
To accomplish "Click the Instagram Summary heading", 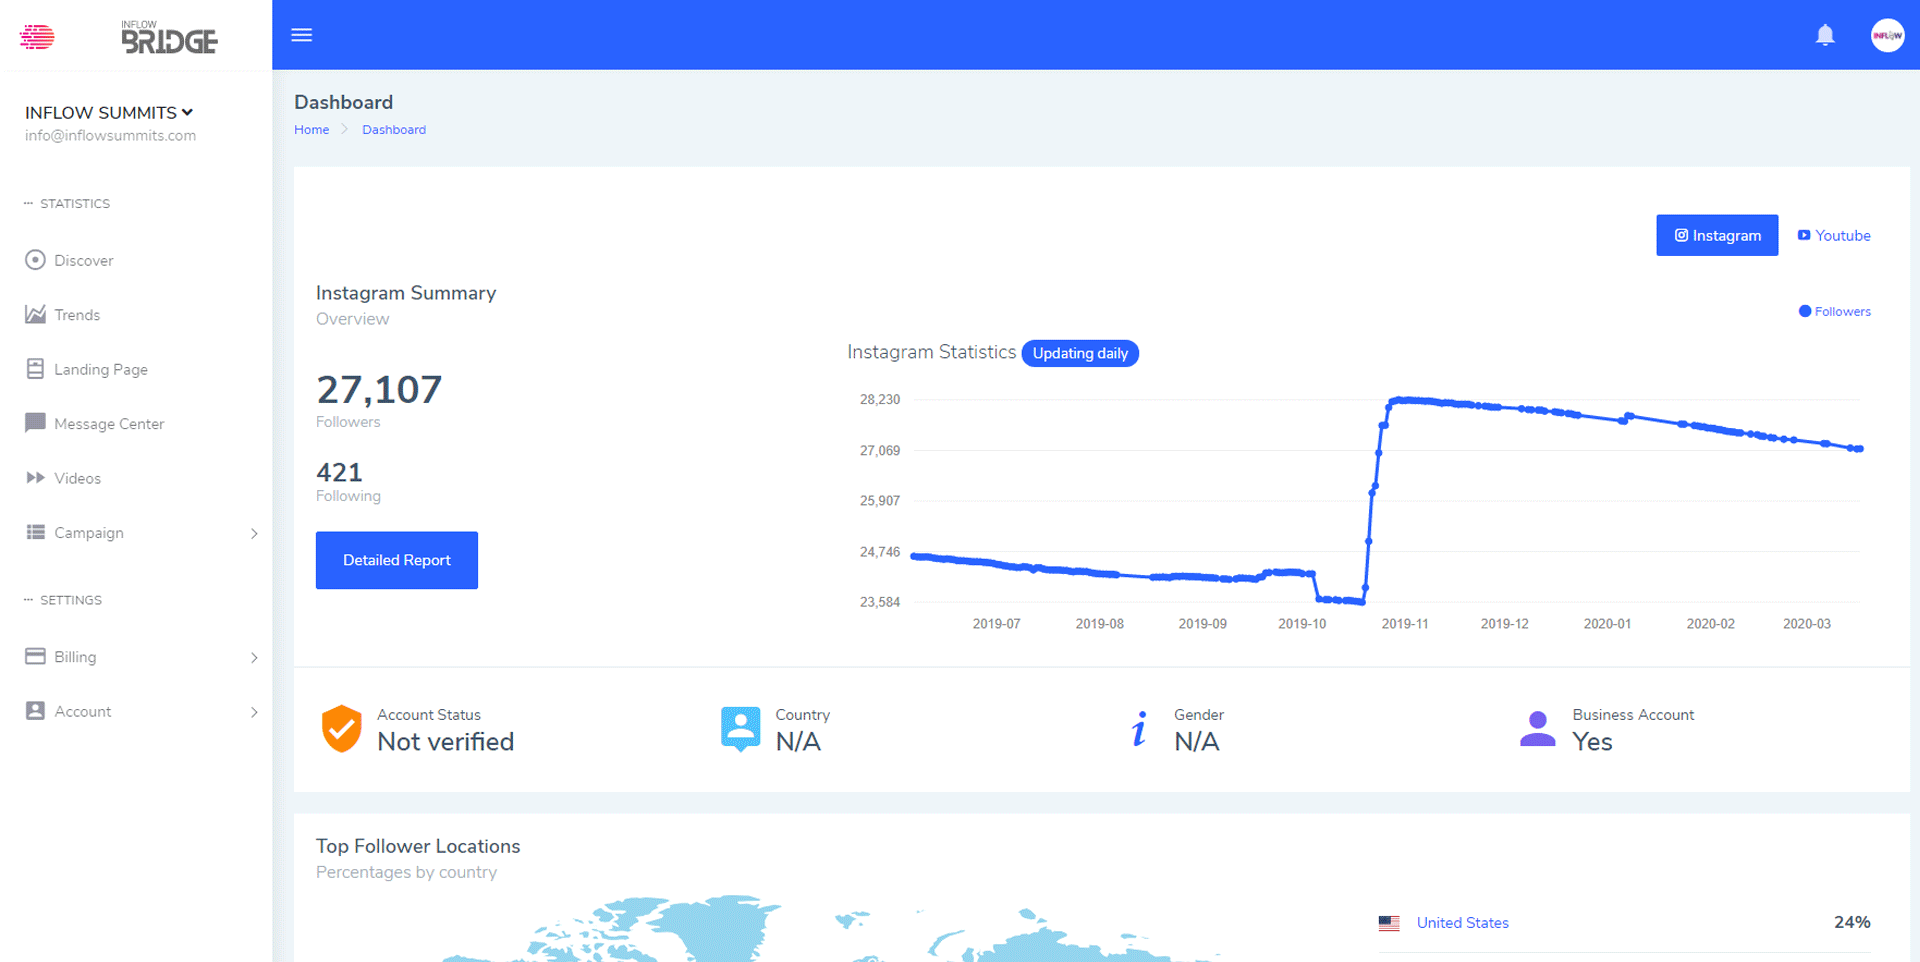I will (406, 293).
